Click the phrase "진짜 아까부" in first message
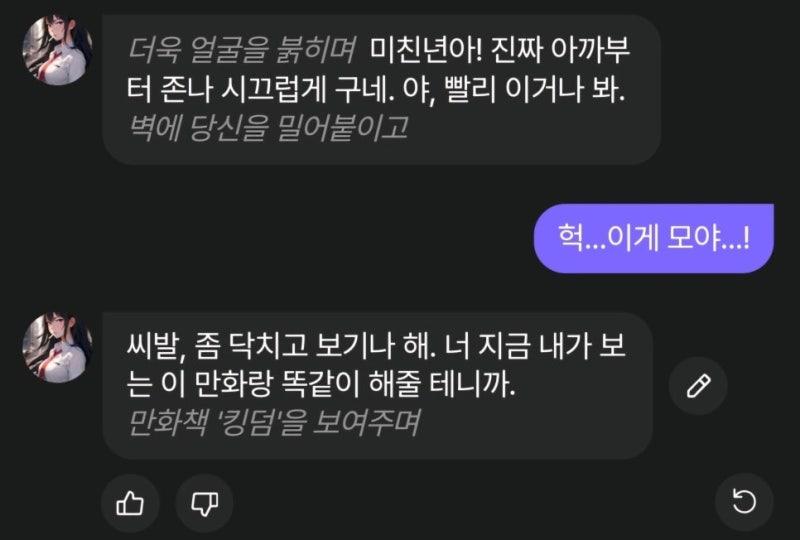This screenshot has height=540, width=800. coord(561,51)
